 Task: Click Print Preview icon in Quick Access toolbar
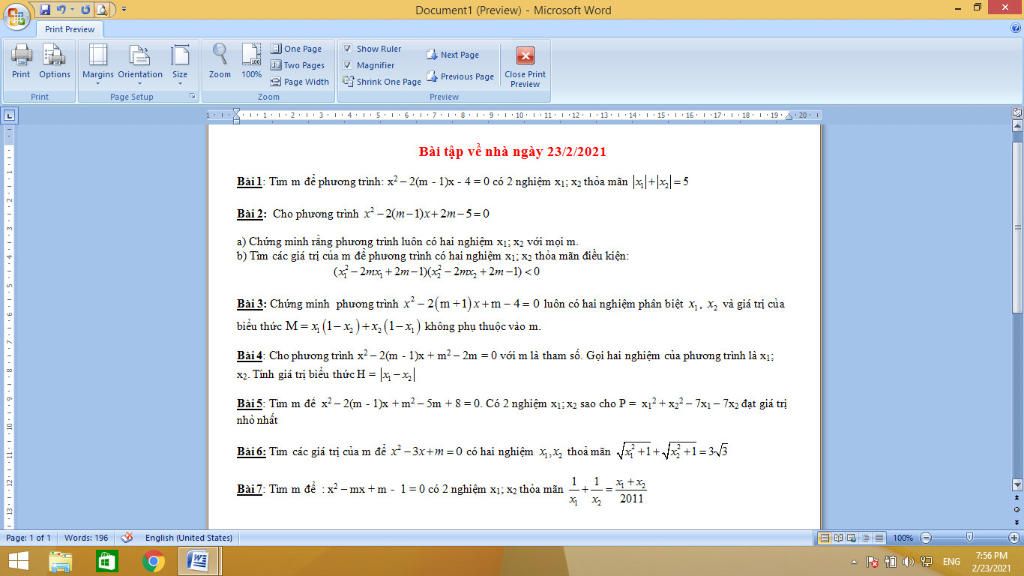click(102, 9)
